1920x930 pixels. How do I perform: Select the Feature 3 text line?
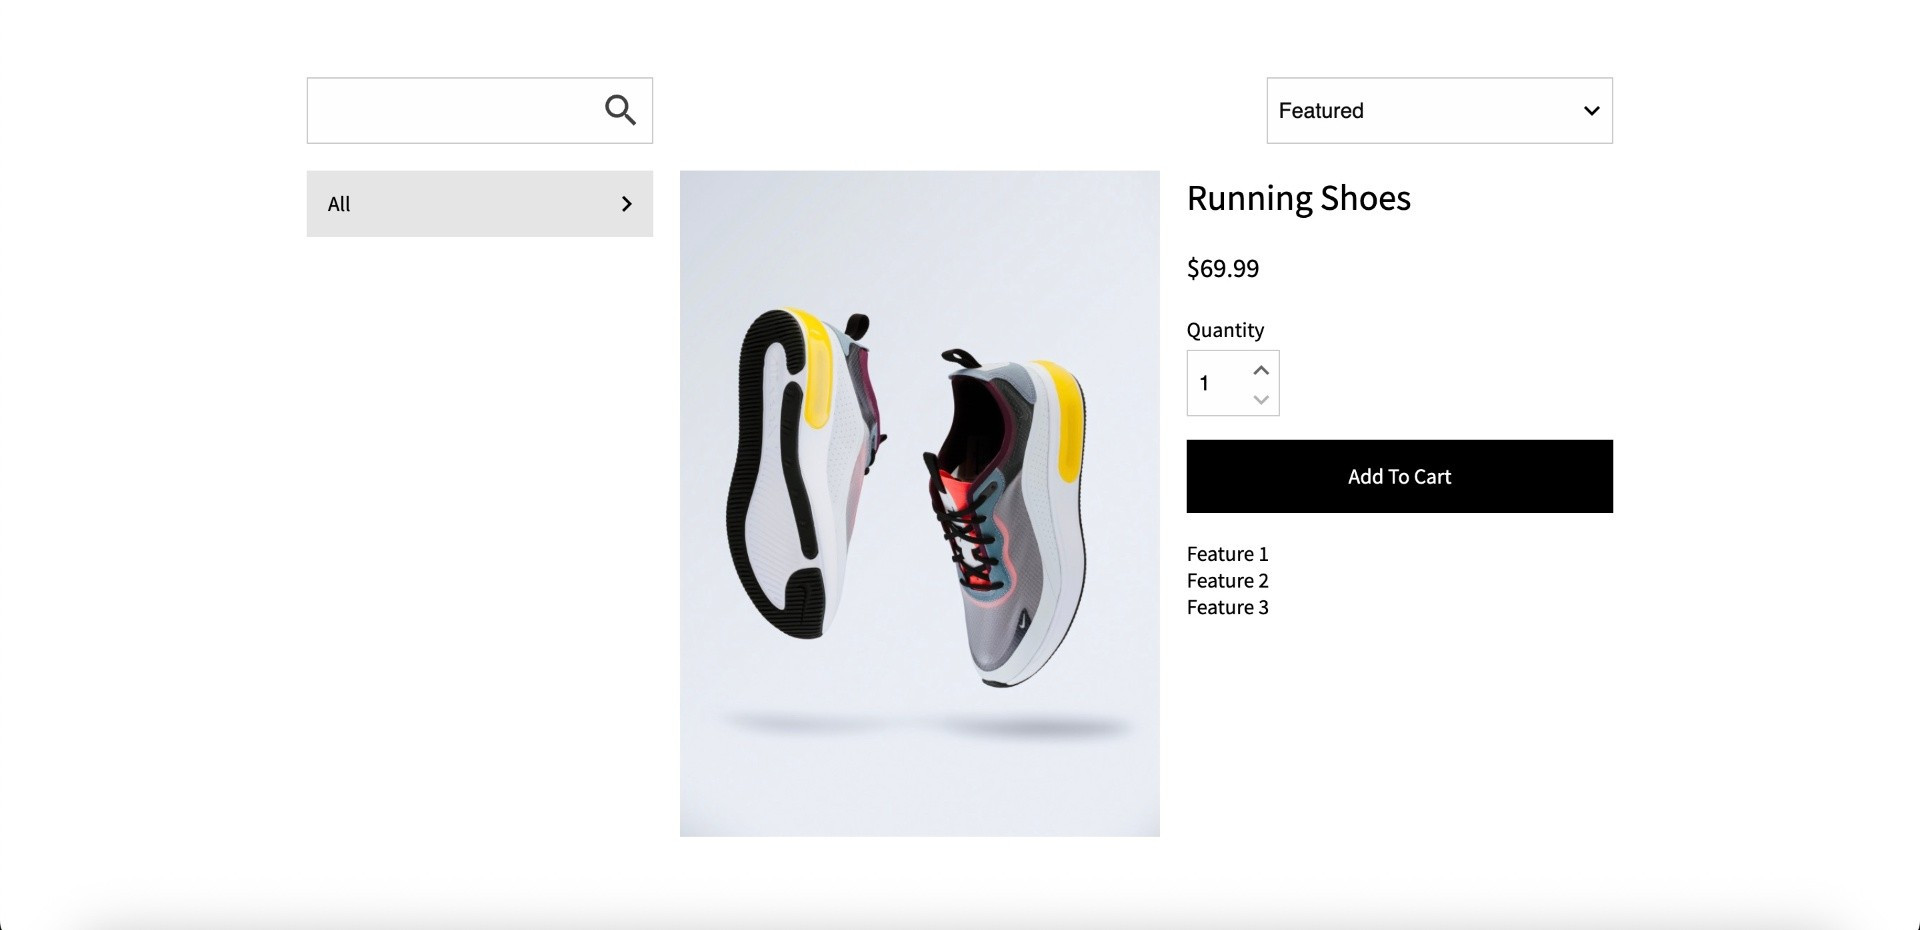[x=1227, y=608]
